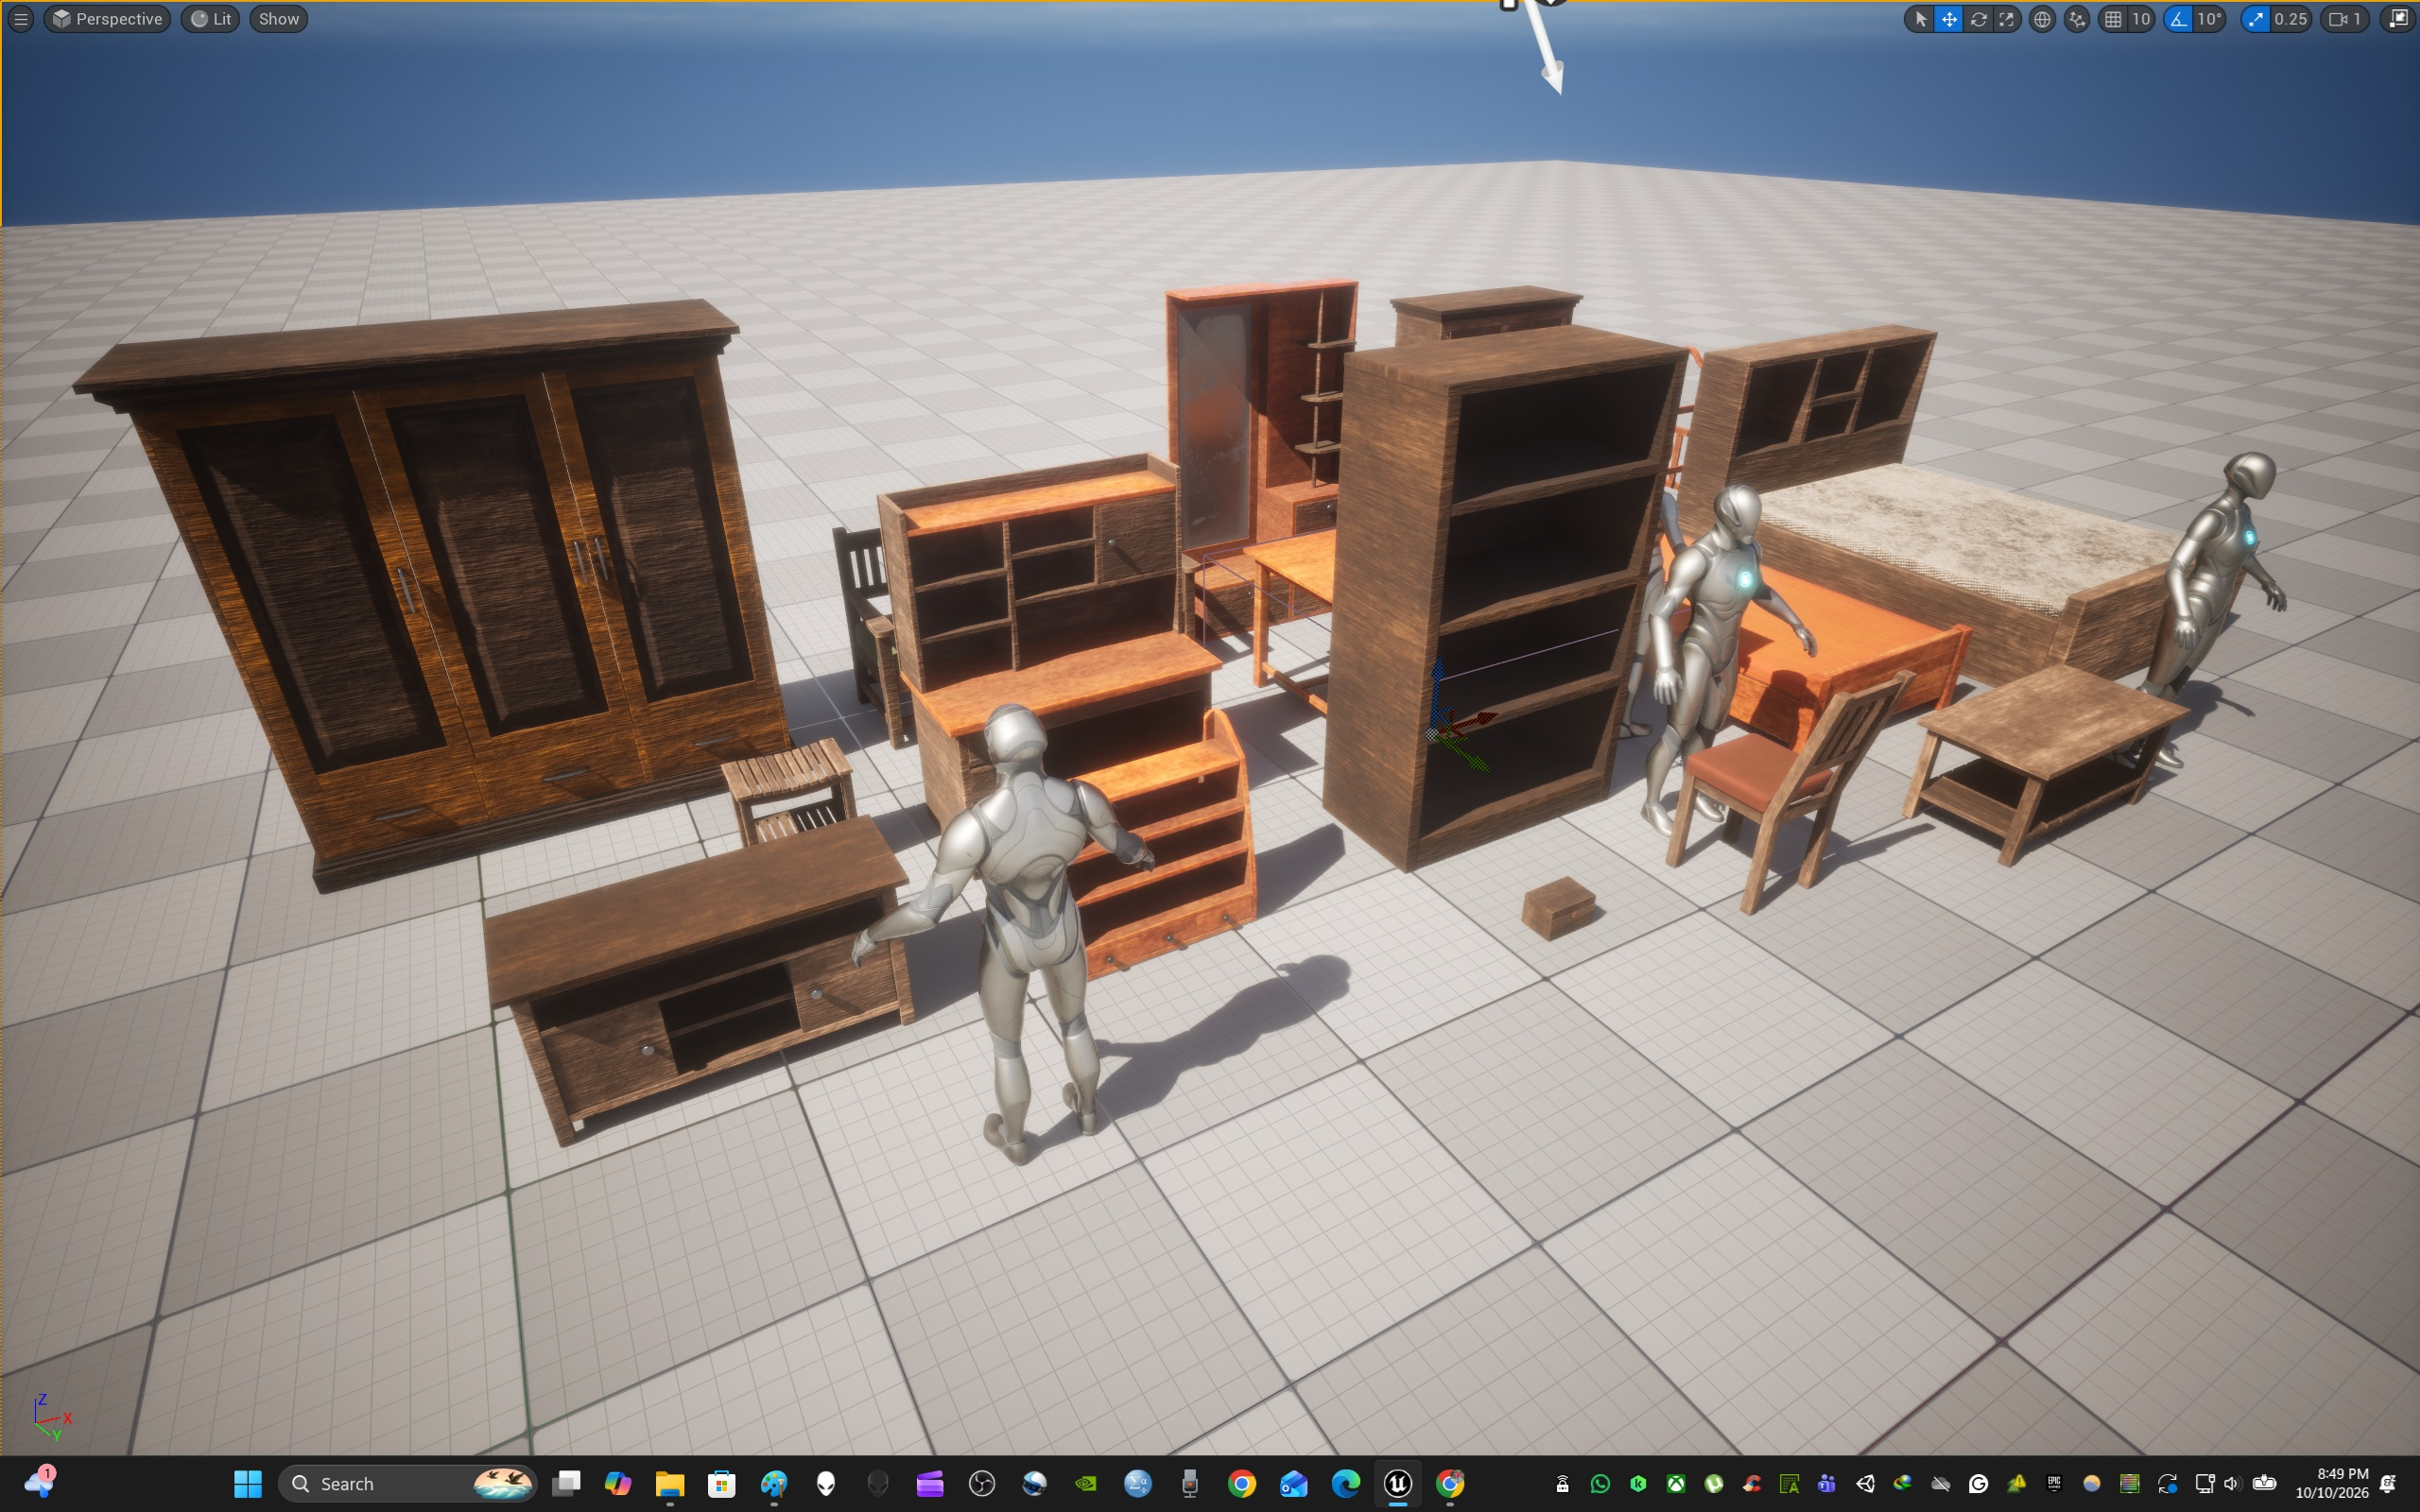Open the Show flags menu
This screenshot has width=2420, height=1512.
click(279, 19)
